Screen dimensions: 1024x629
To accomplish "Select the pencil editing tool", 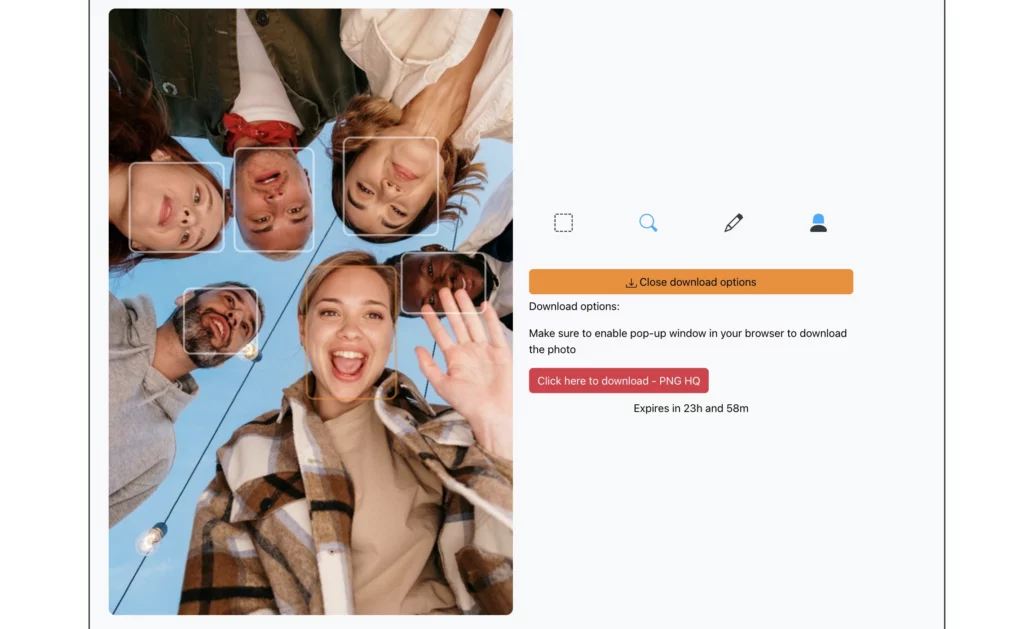I will 733,222.
